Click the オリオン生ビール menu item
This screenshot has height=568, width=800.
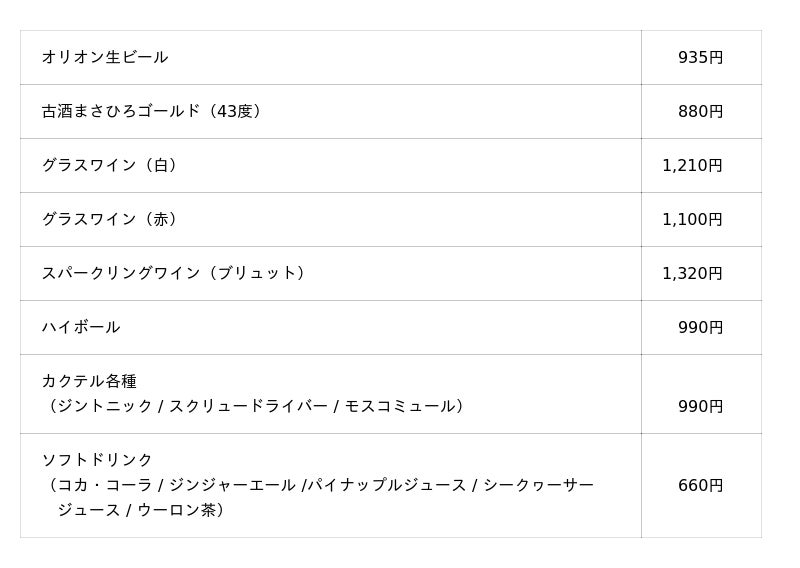(105, 57)
